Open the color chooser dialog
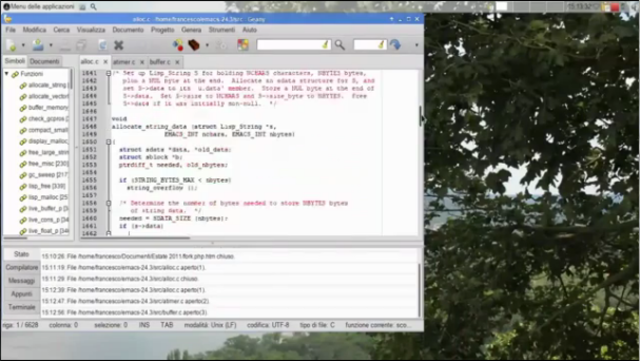Viewport: 640px width, 361px height. (x=243, y=45)
